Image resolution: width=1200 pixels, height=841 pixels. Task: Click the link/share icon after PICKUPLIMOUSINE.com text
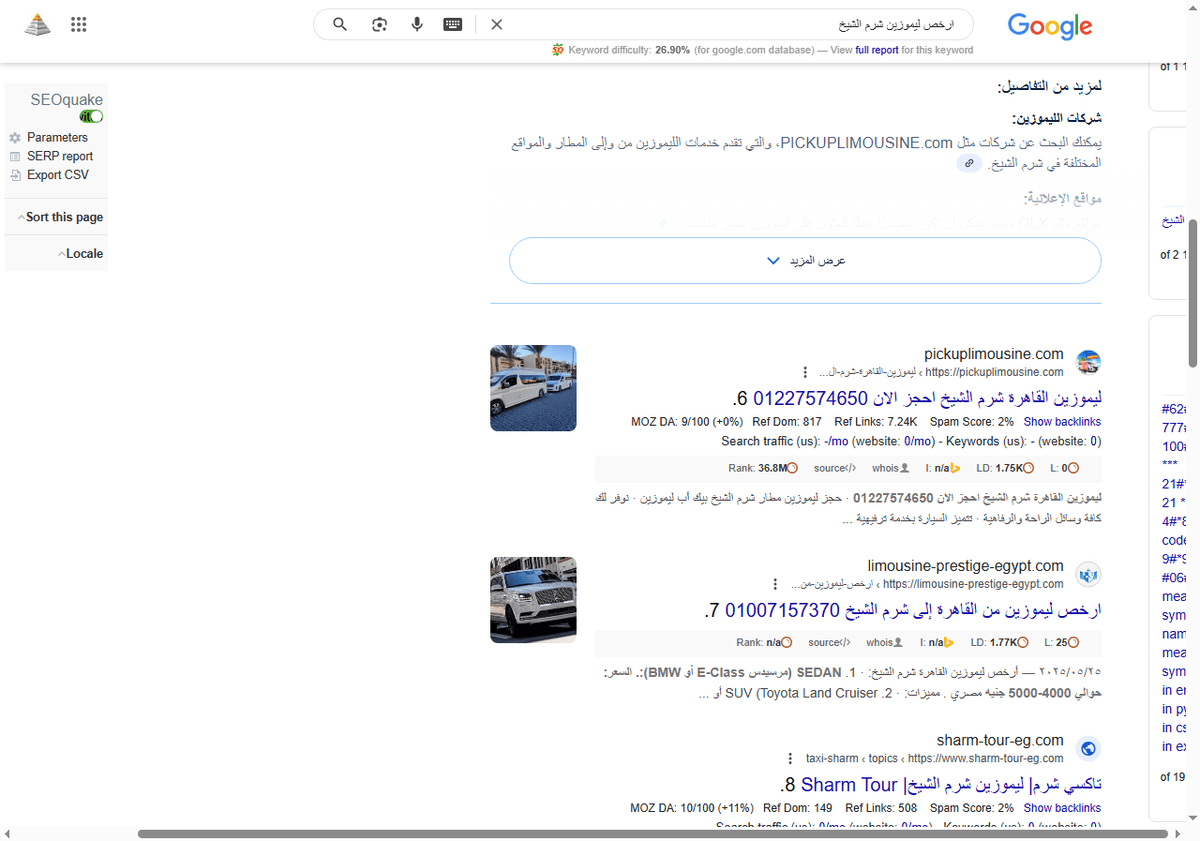[968, 162]
